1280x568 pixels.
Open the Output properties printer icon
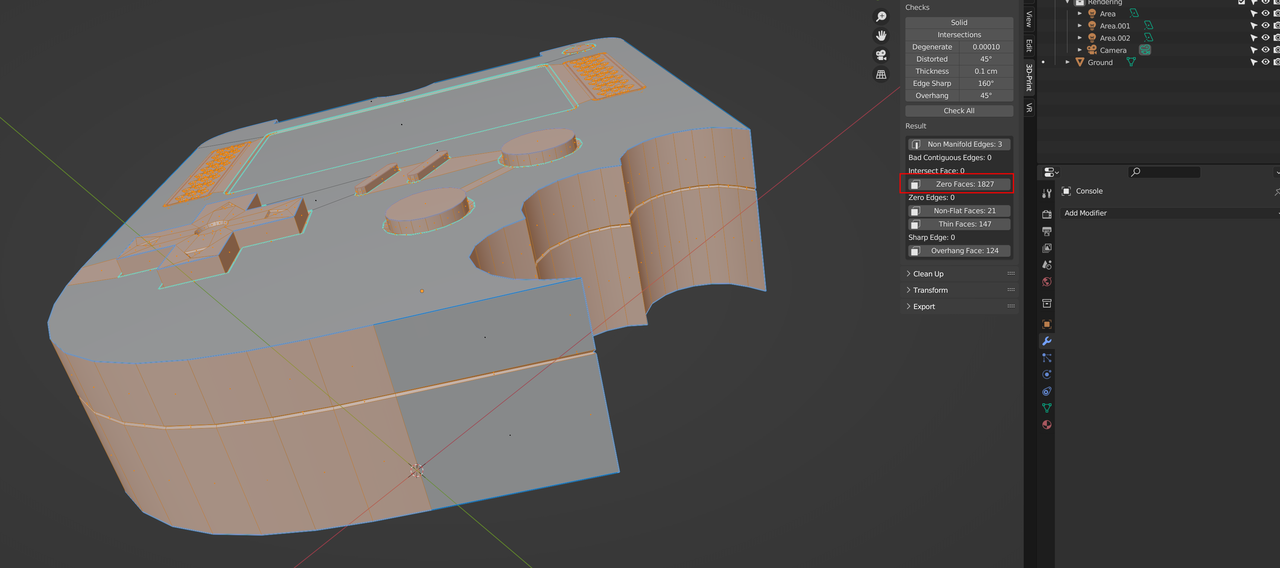point(1047,231)
